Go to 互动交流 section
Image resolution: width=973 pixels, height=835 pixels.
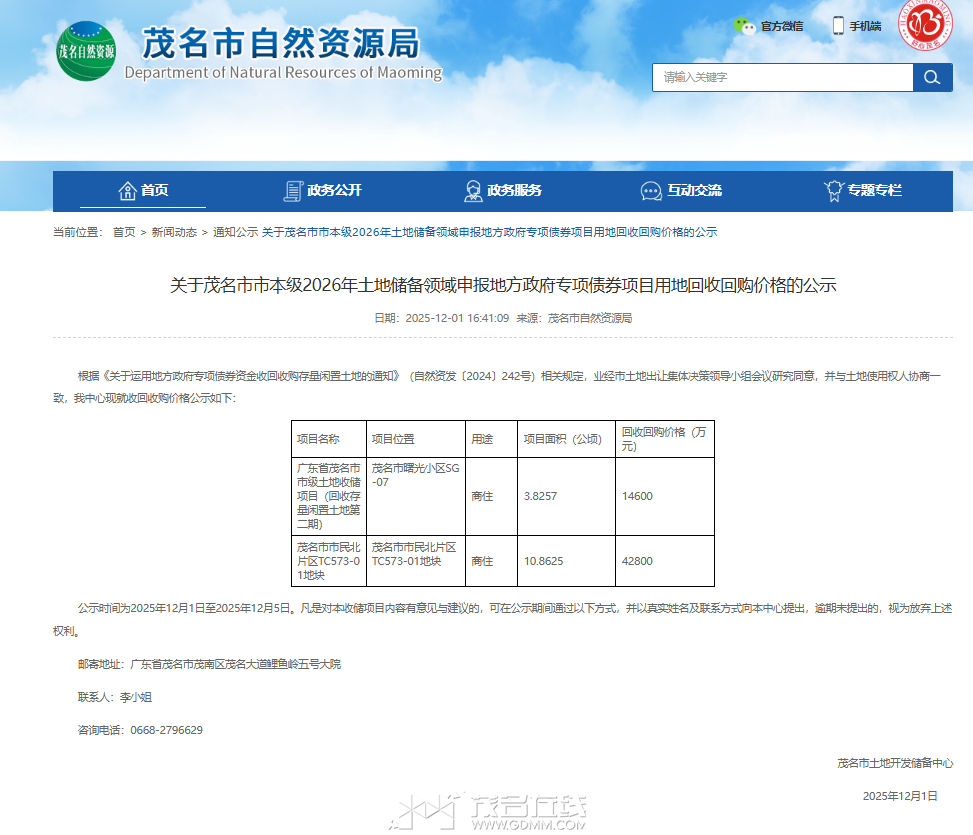click(694, 190)
